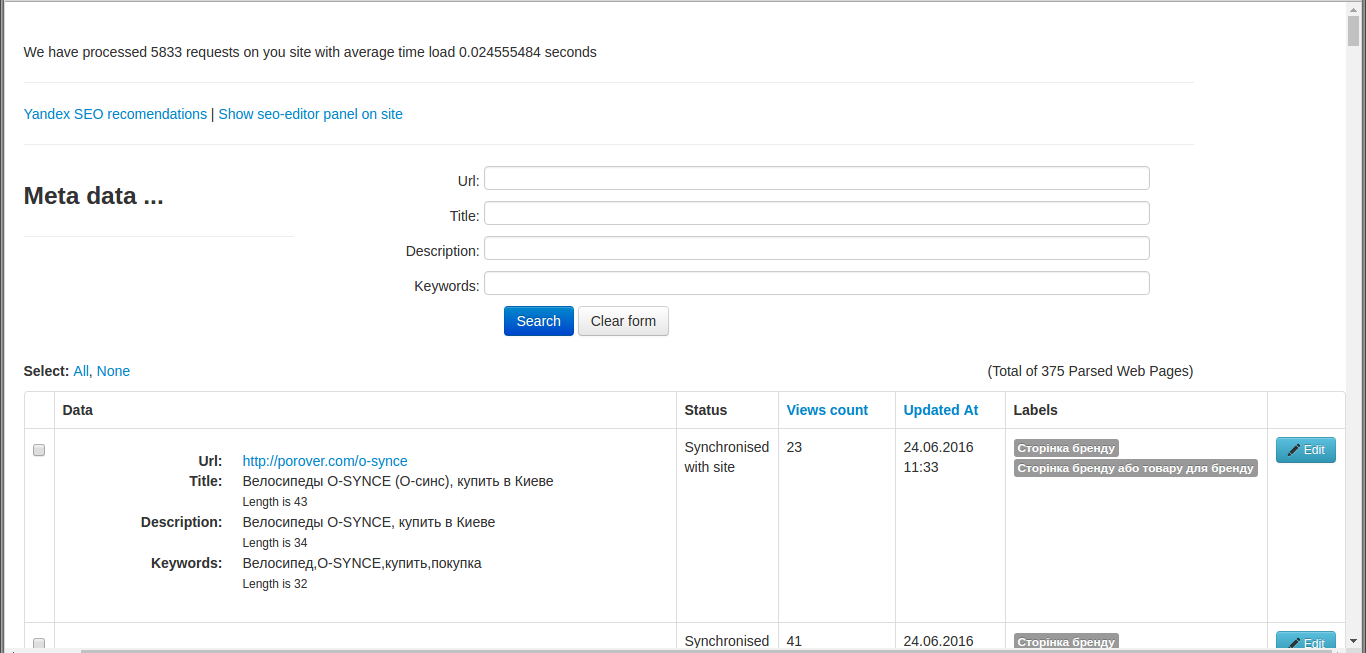Screen dimensions: 1366x653
Task: Click inside the Description search field
Action: coord(816,248)
